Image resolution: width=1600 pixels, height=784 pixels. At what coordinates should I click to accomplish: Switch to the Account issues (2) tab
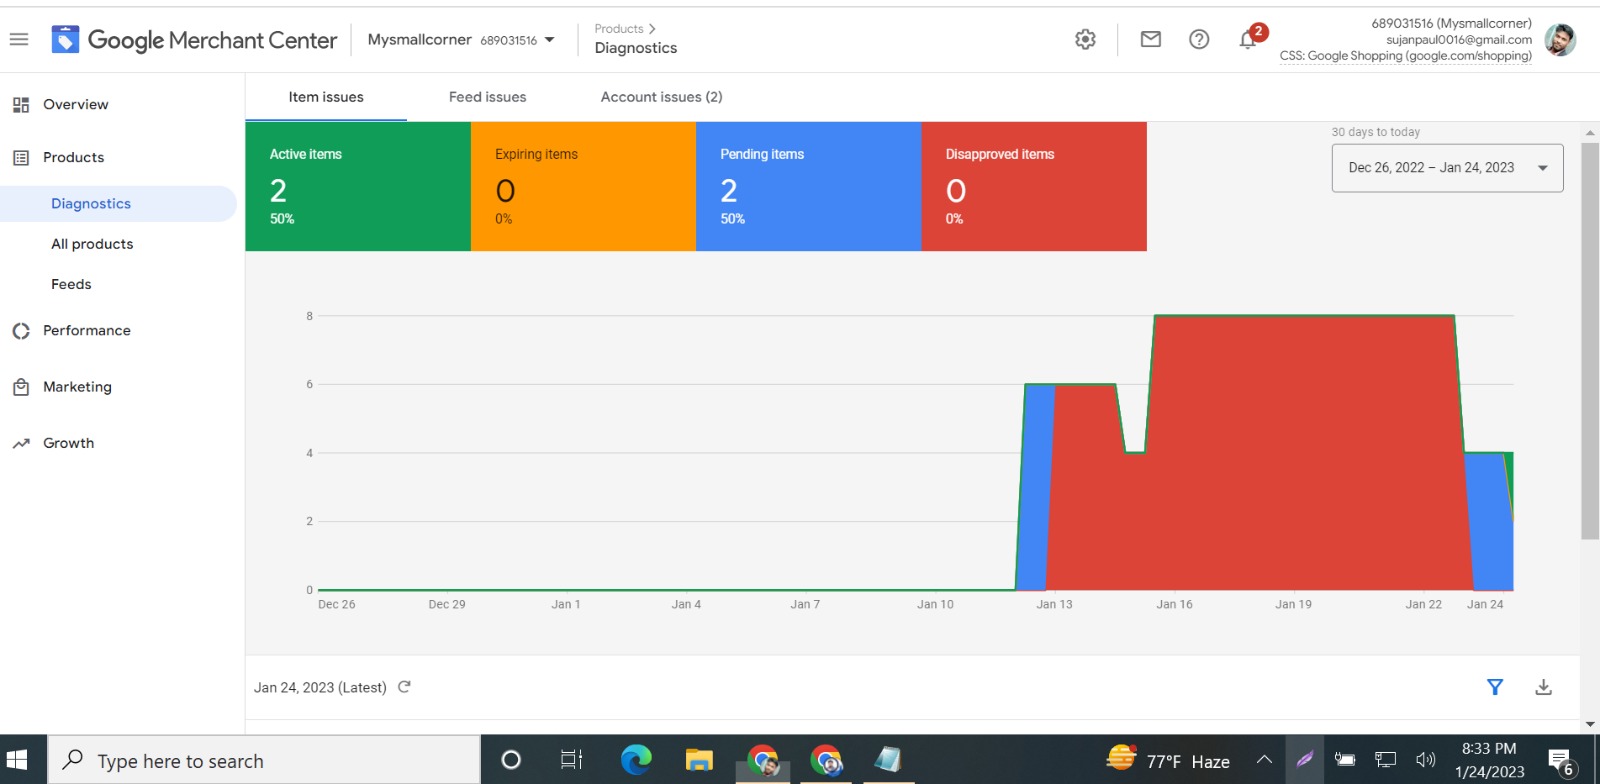click(661, 97)
